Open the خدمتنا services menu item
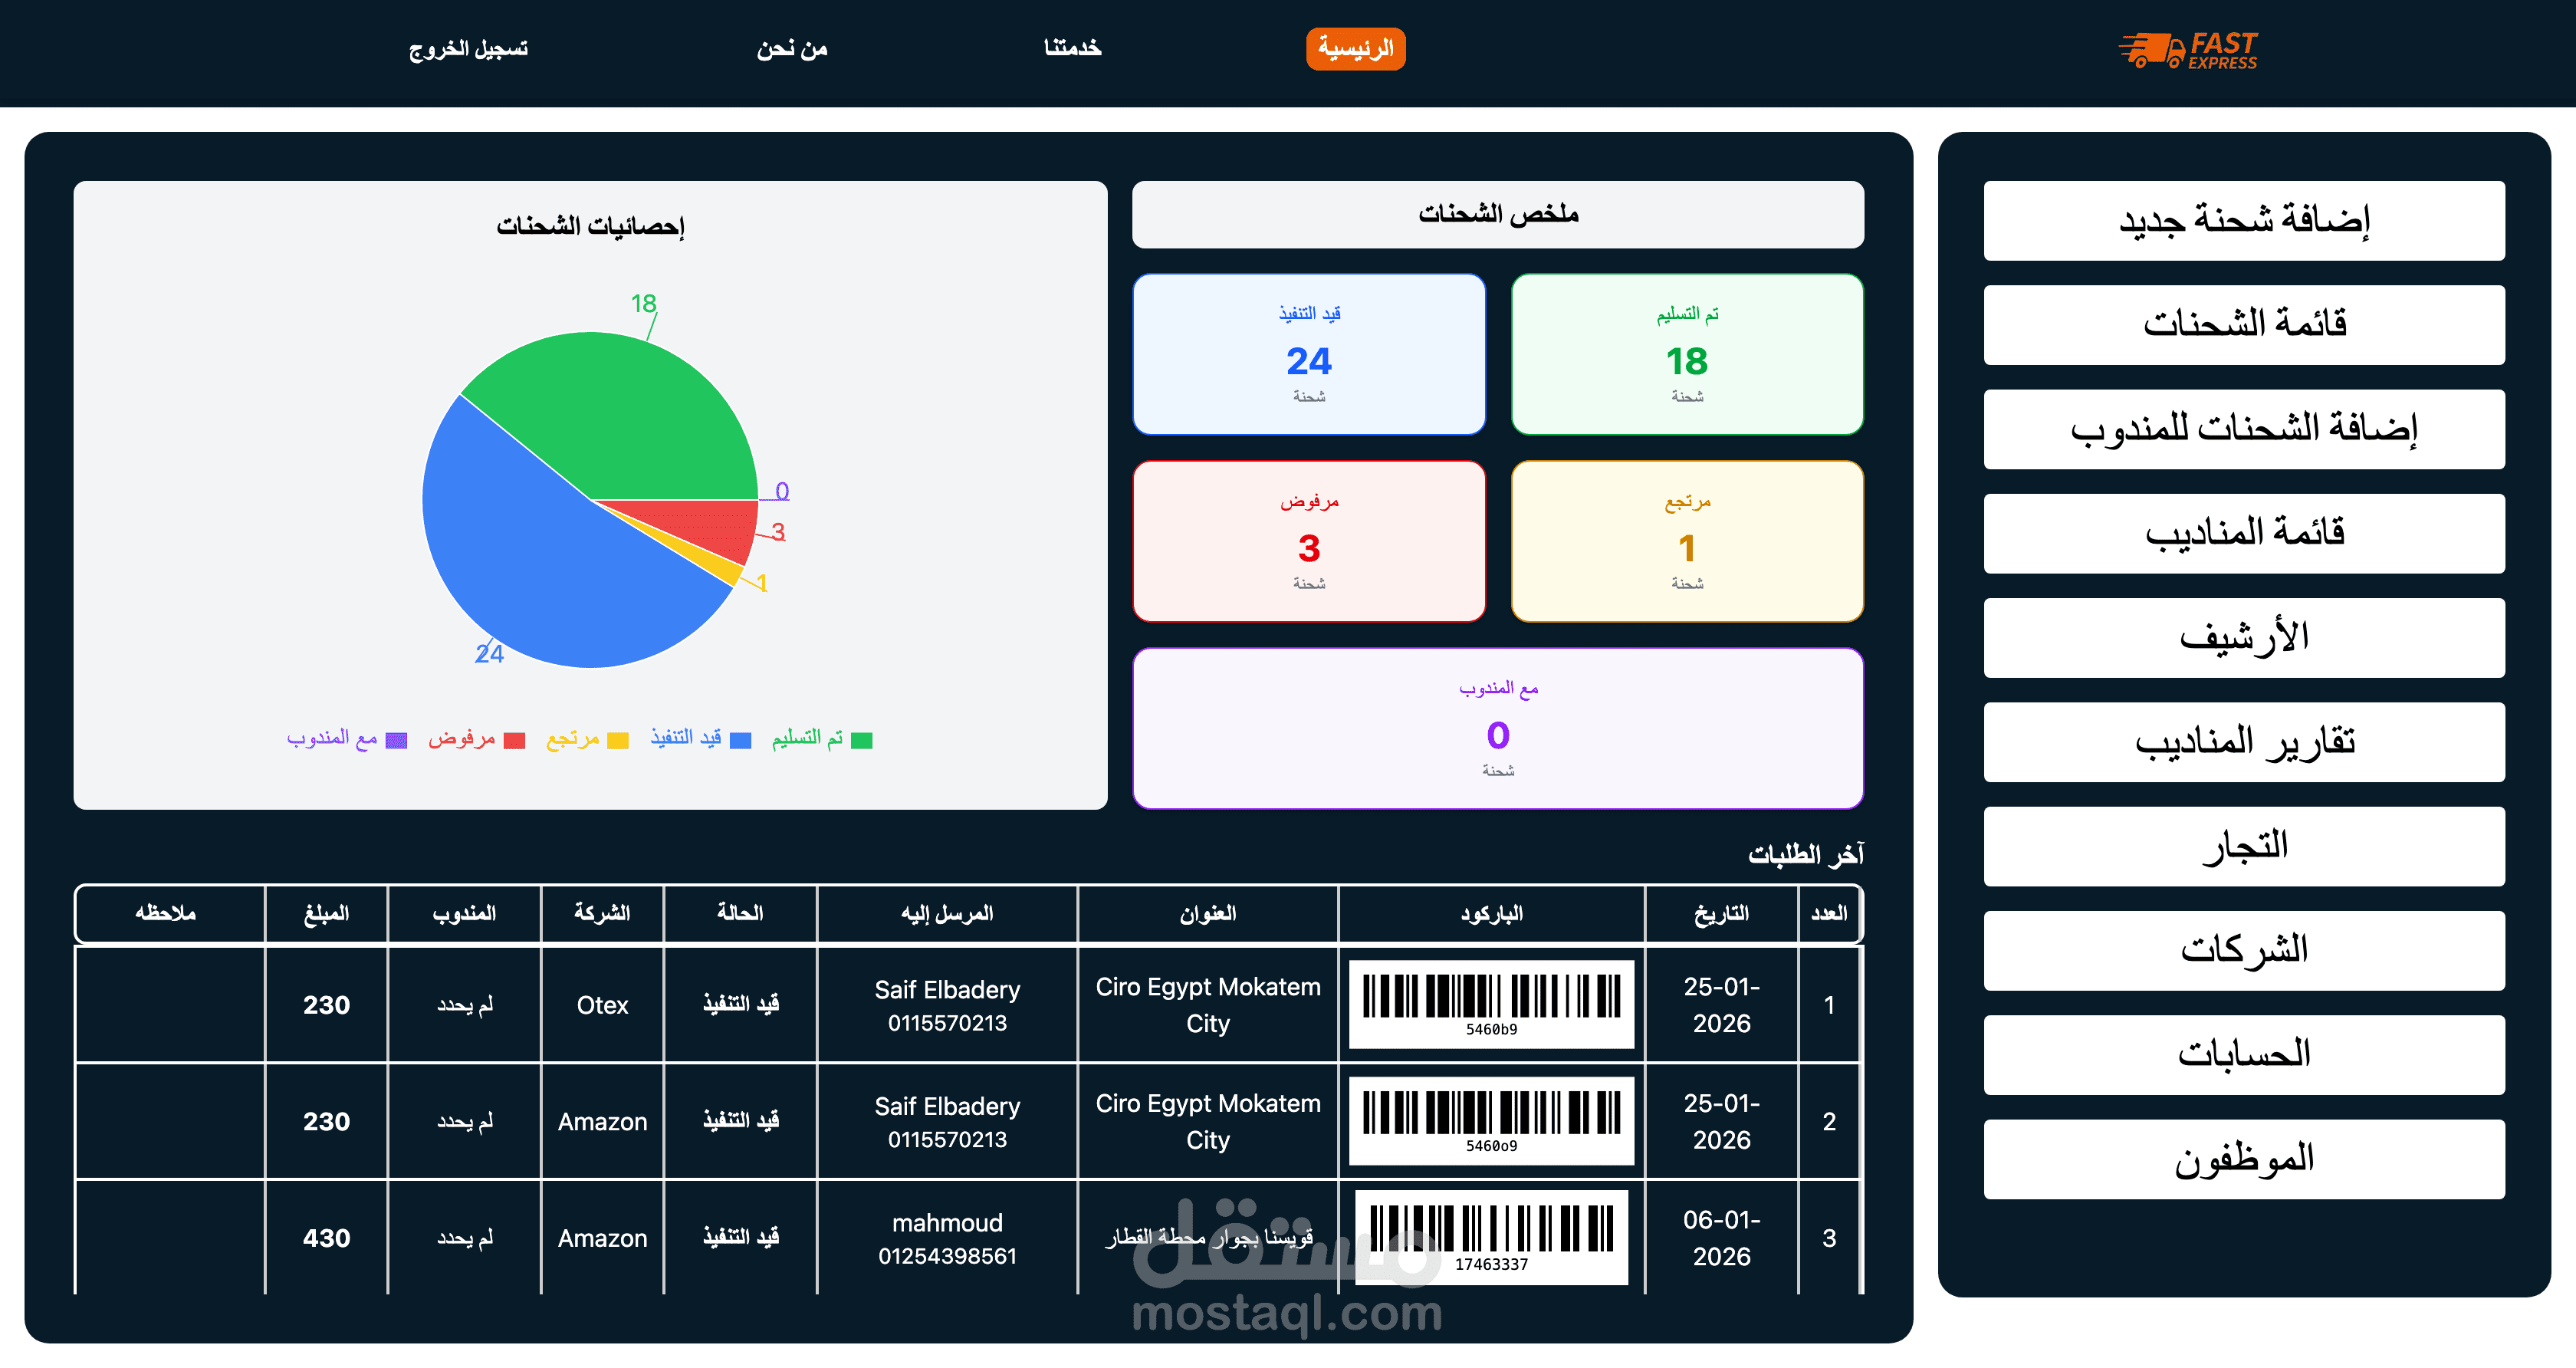The height and width of the screenshot is (1368, 2576). click(x=1072, y=48)
